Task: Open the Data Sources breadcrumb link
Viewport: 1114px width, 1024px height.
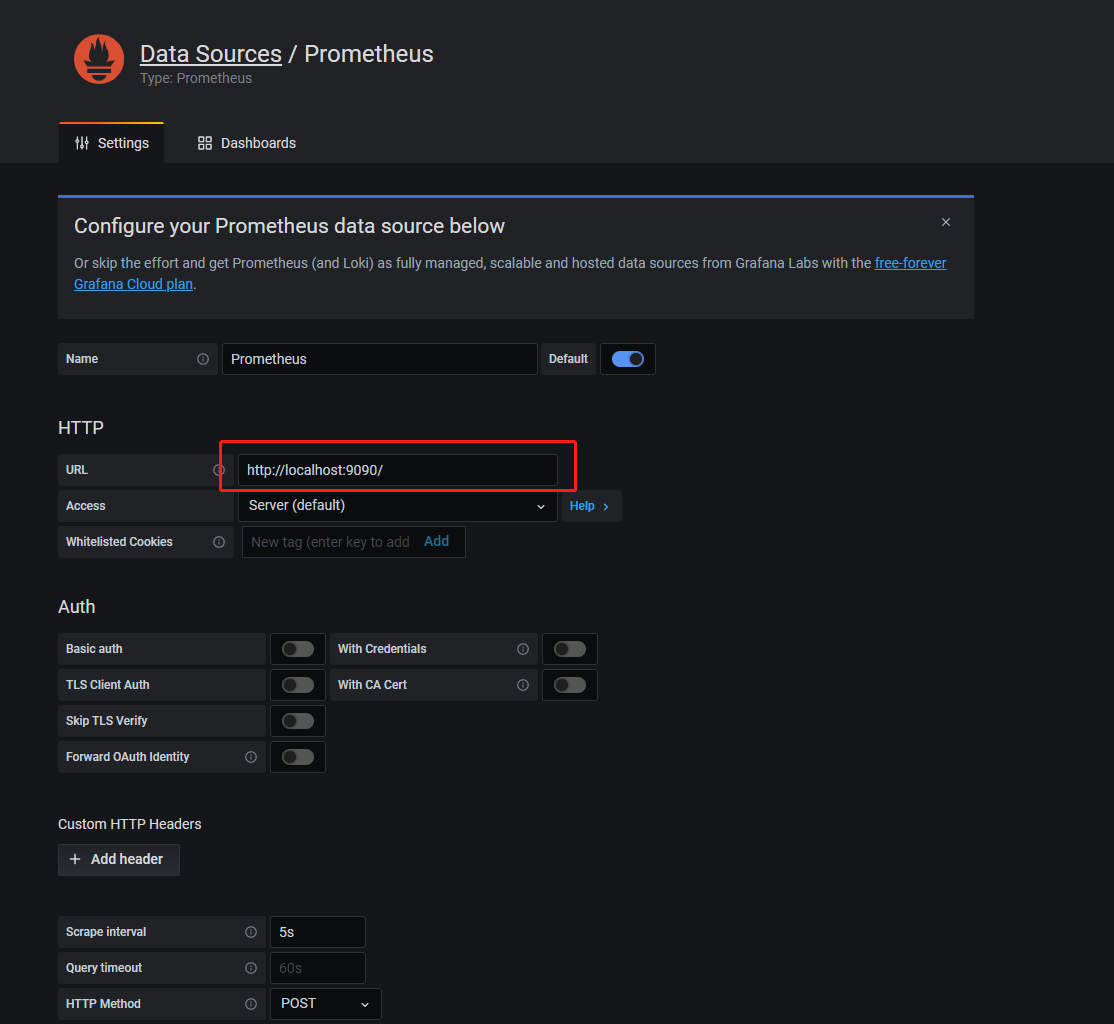Action: click(211, 54)
